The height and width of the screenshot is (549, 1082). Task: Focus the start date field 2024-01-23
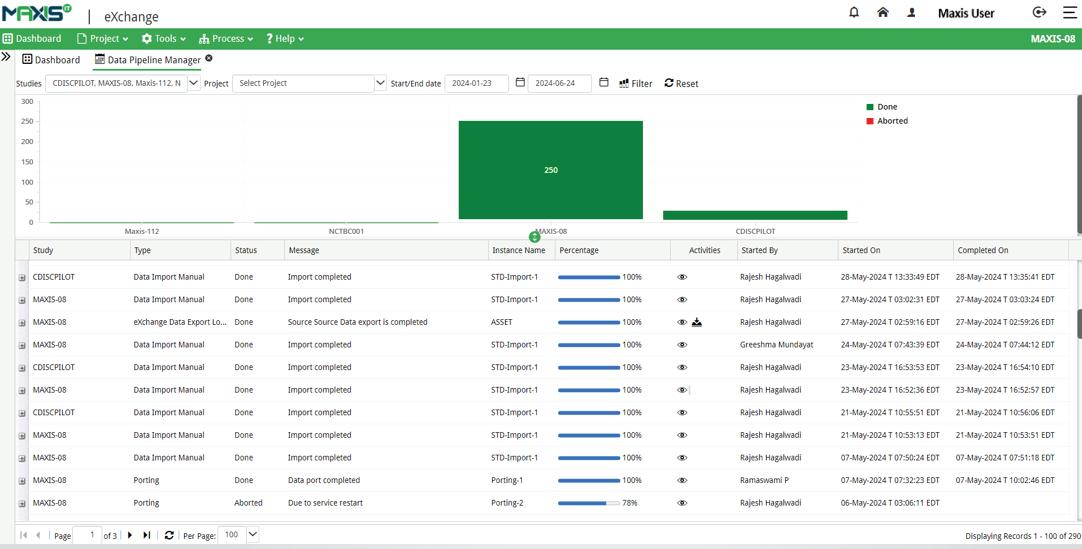[476, 83]
